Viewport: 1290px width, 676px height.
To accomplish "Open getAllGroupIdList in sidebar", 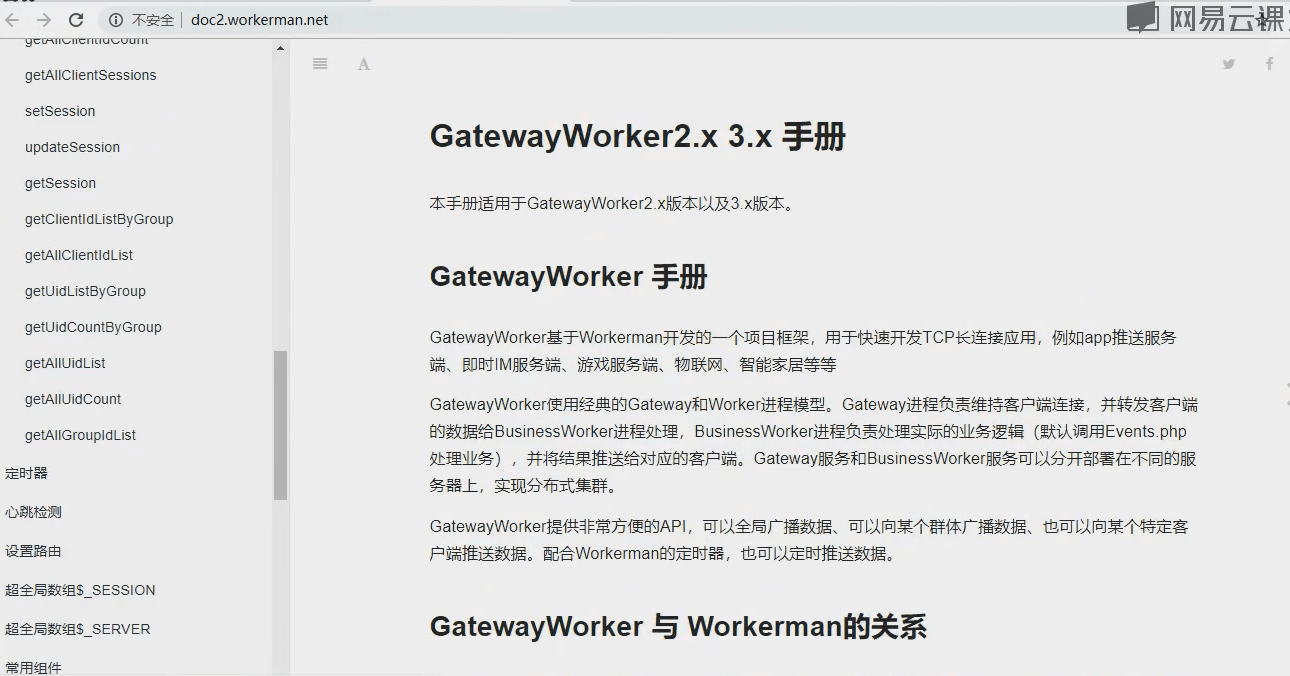I will click(80, 435).
